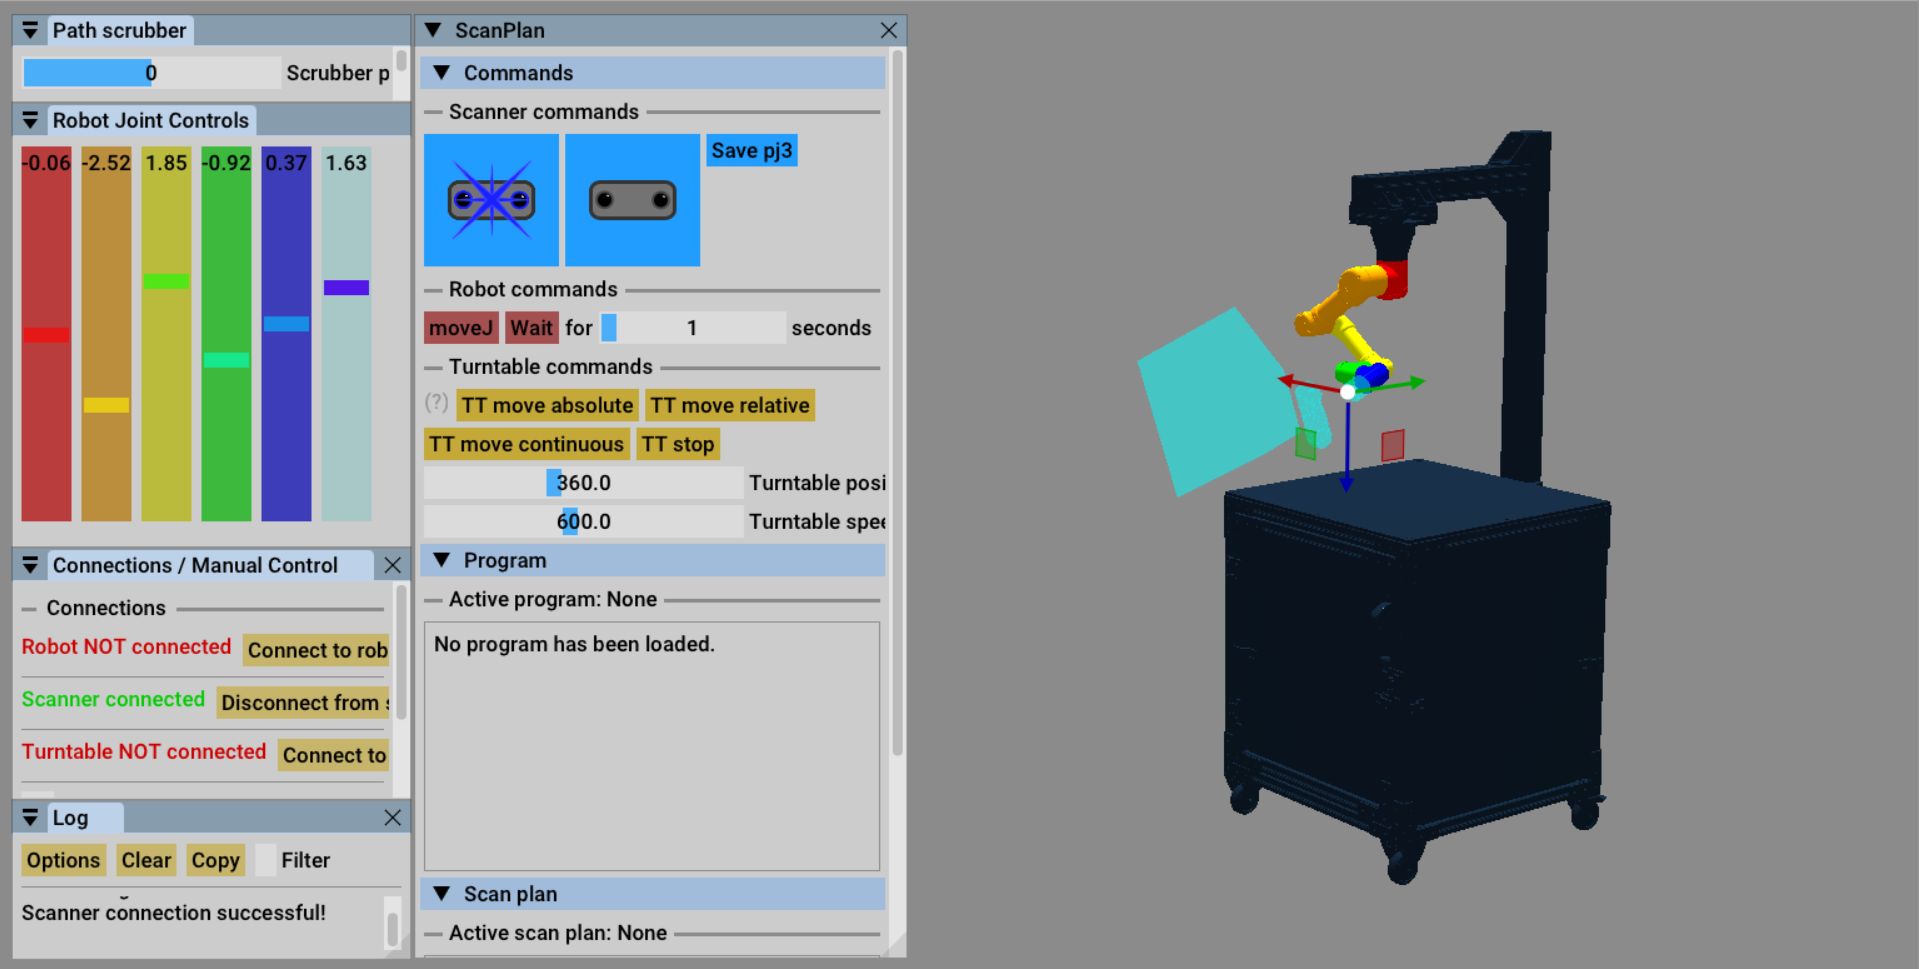Click Connect to robot button
The width and height of the screenshot is (1919, 969).
pyautogui.click(x=316, y=650)
